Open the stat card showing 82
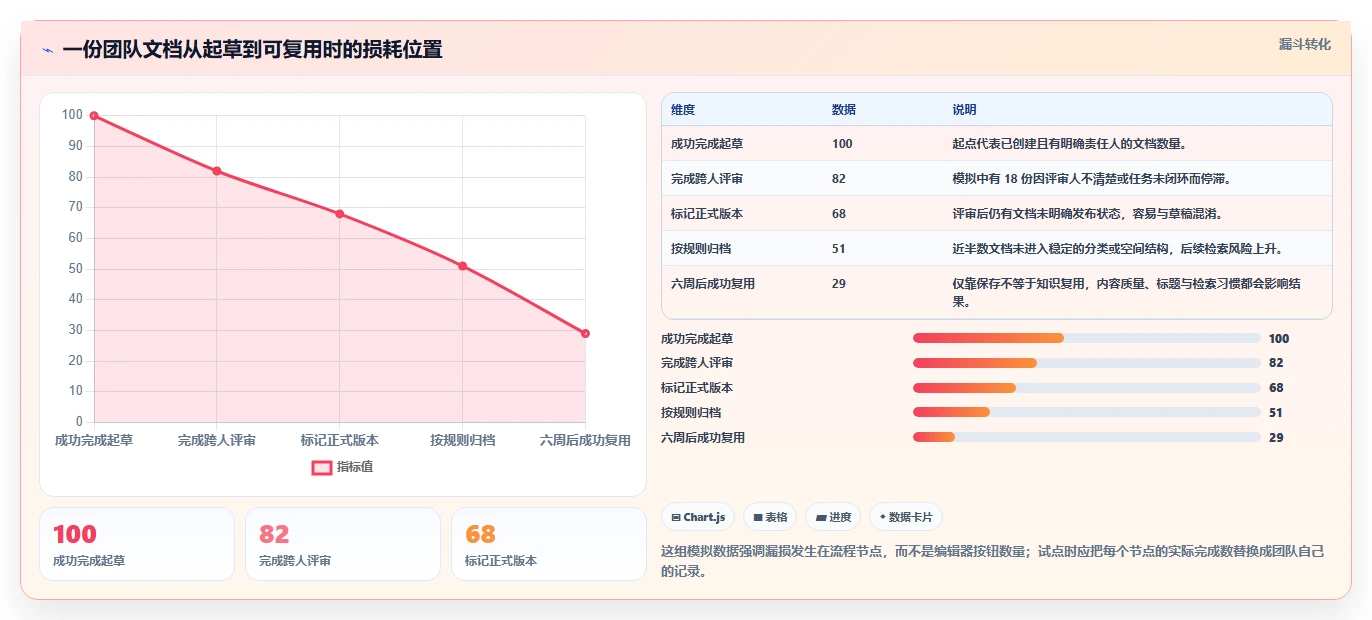Viewport: 1372px width, 620px height. click(343, 544)
